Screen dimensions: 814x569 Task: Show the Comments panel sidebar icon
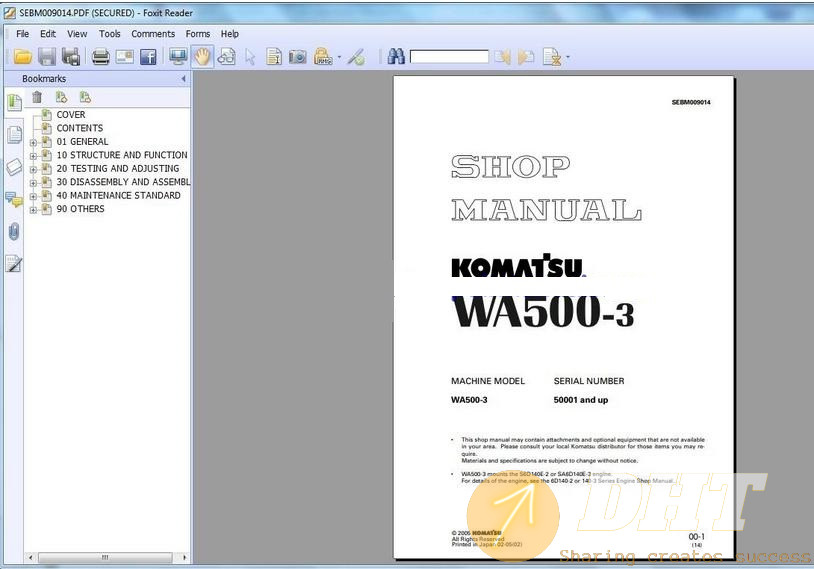click(15, 199)
